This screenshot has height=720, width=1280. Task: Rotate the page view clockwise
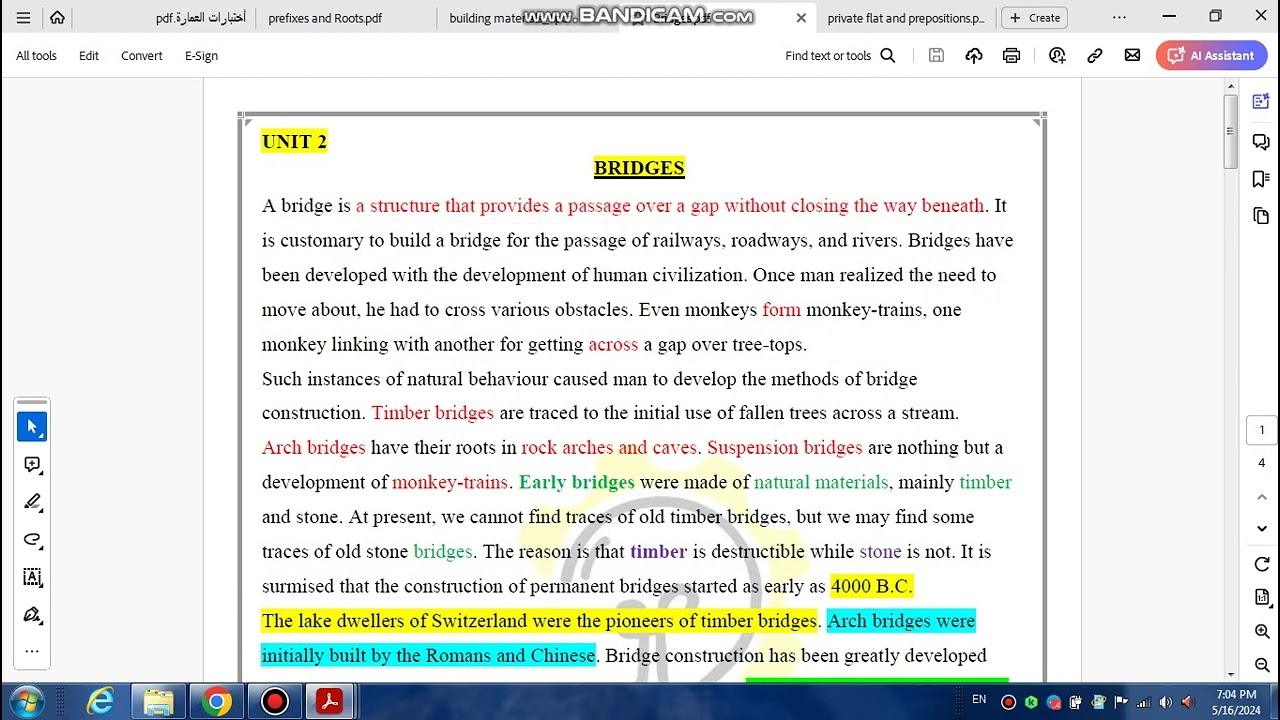point(1262,565)
